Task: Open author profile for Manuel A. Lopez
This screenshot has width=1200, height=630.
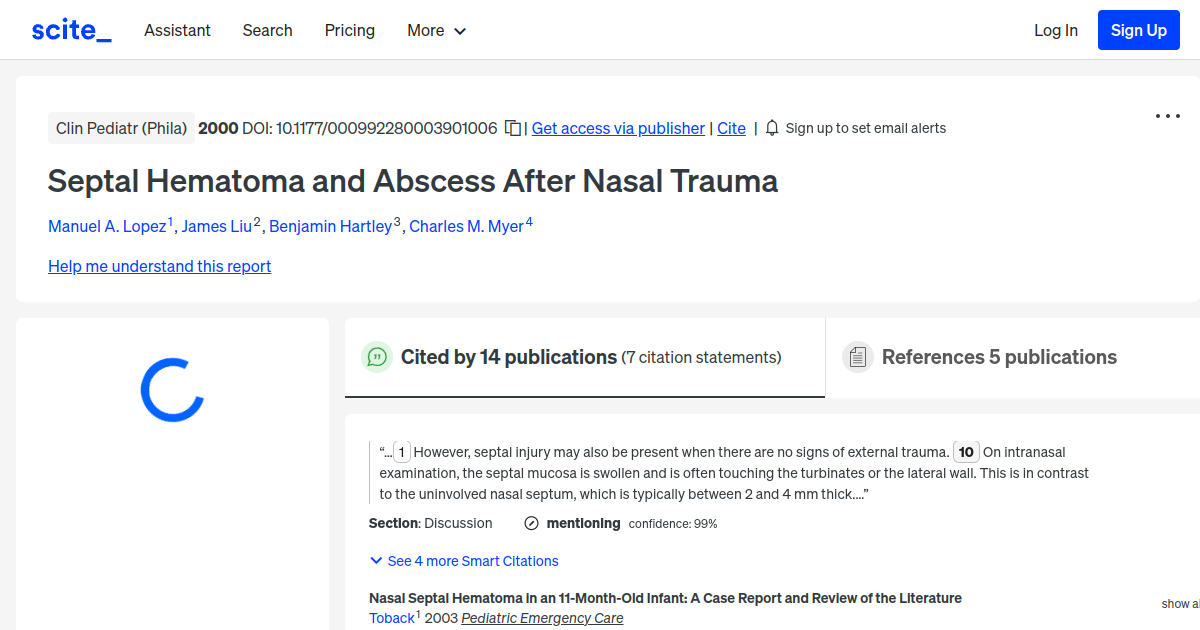Action: point(108,226)
